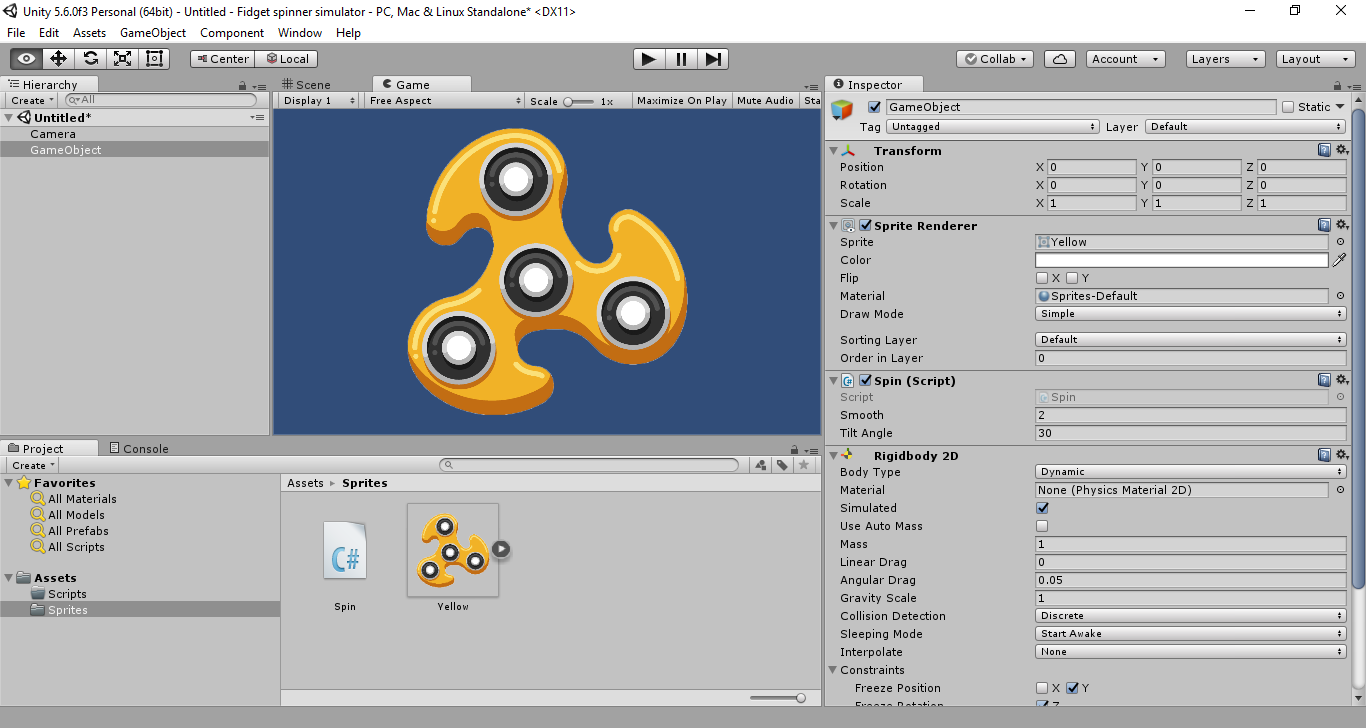This screenshot has width=1366, height=728.
Task: Toggle the Center pivot button
Action: (222, 59)
